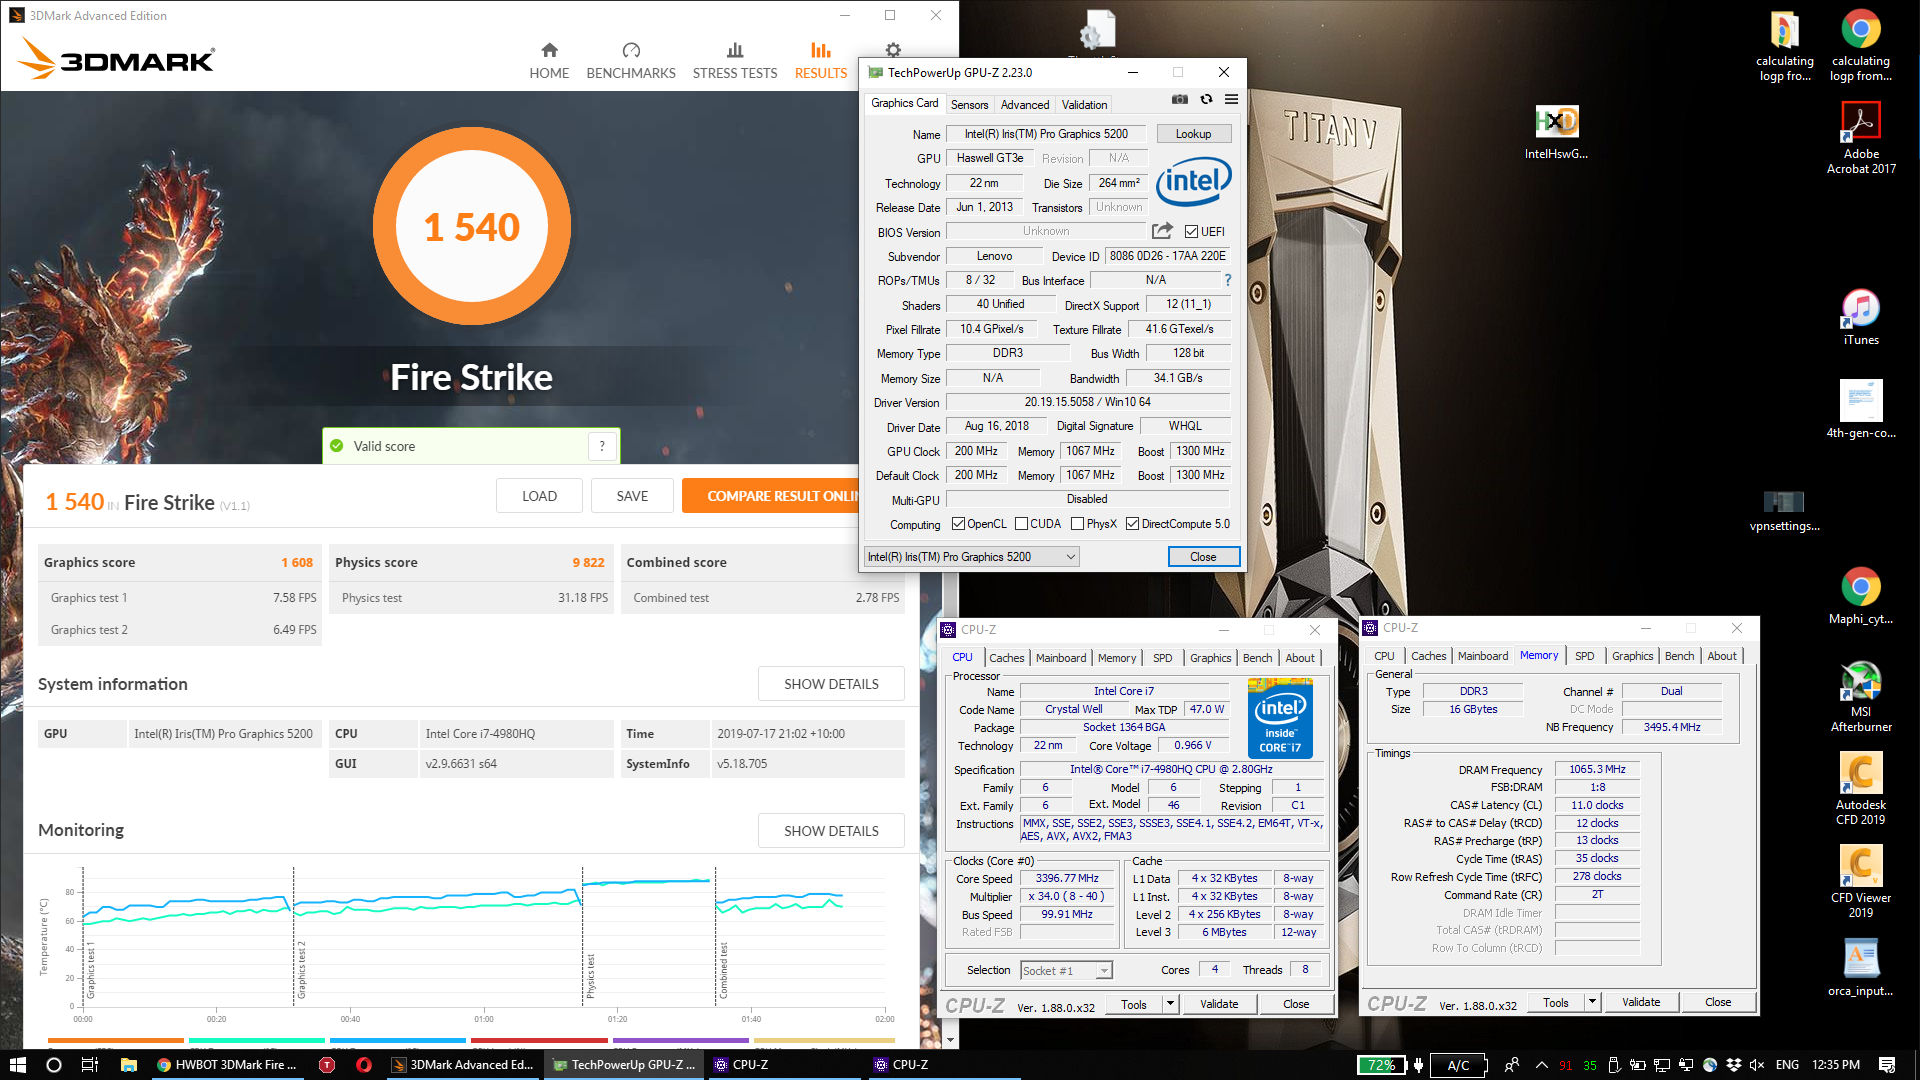Click the 72% battery indicator

[x=1381, y=1065]
